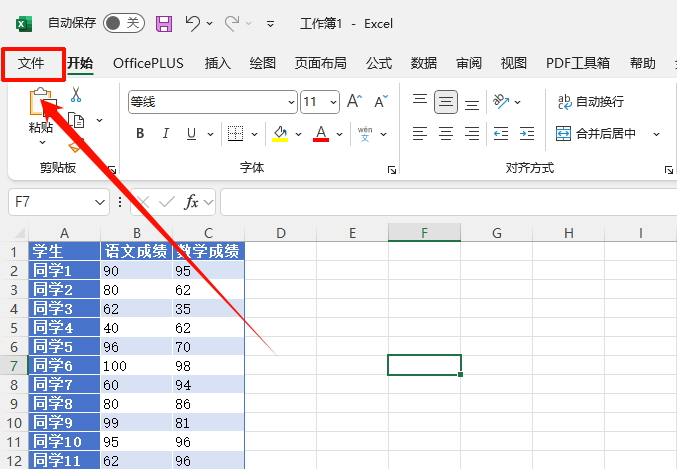
Task: Click the Borders icon
Action: [x=235, y=133]
